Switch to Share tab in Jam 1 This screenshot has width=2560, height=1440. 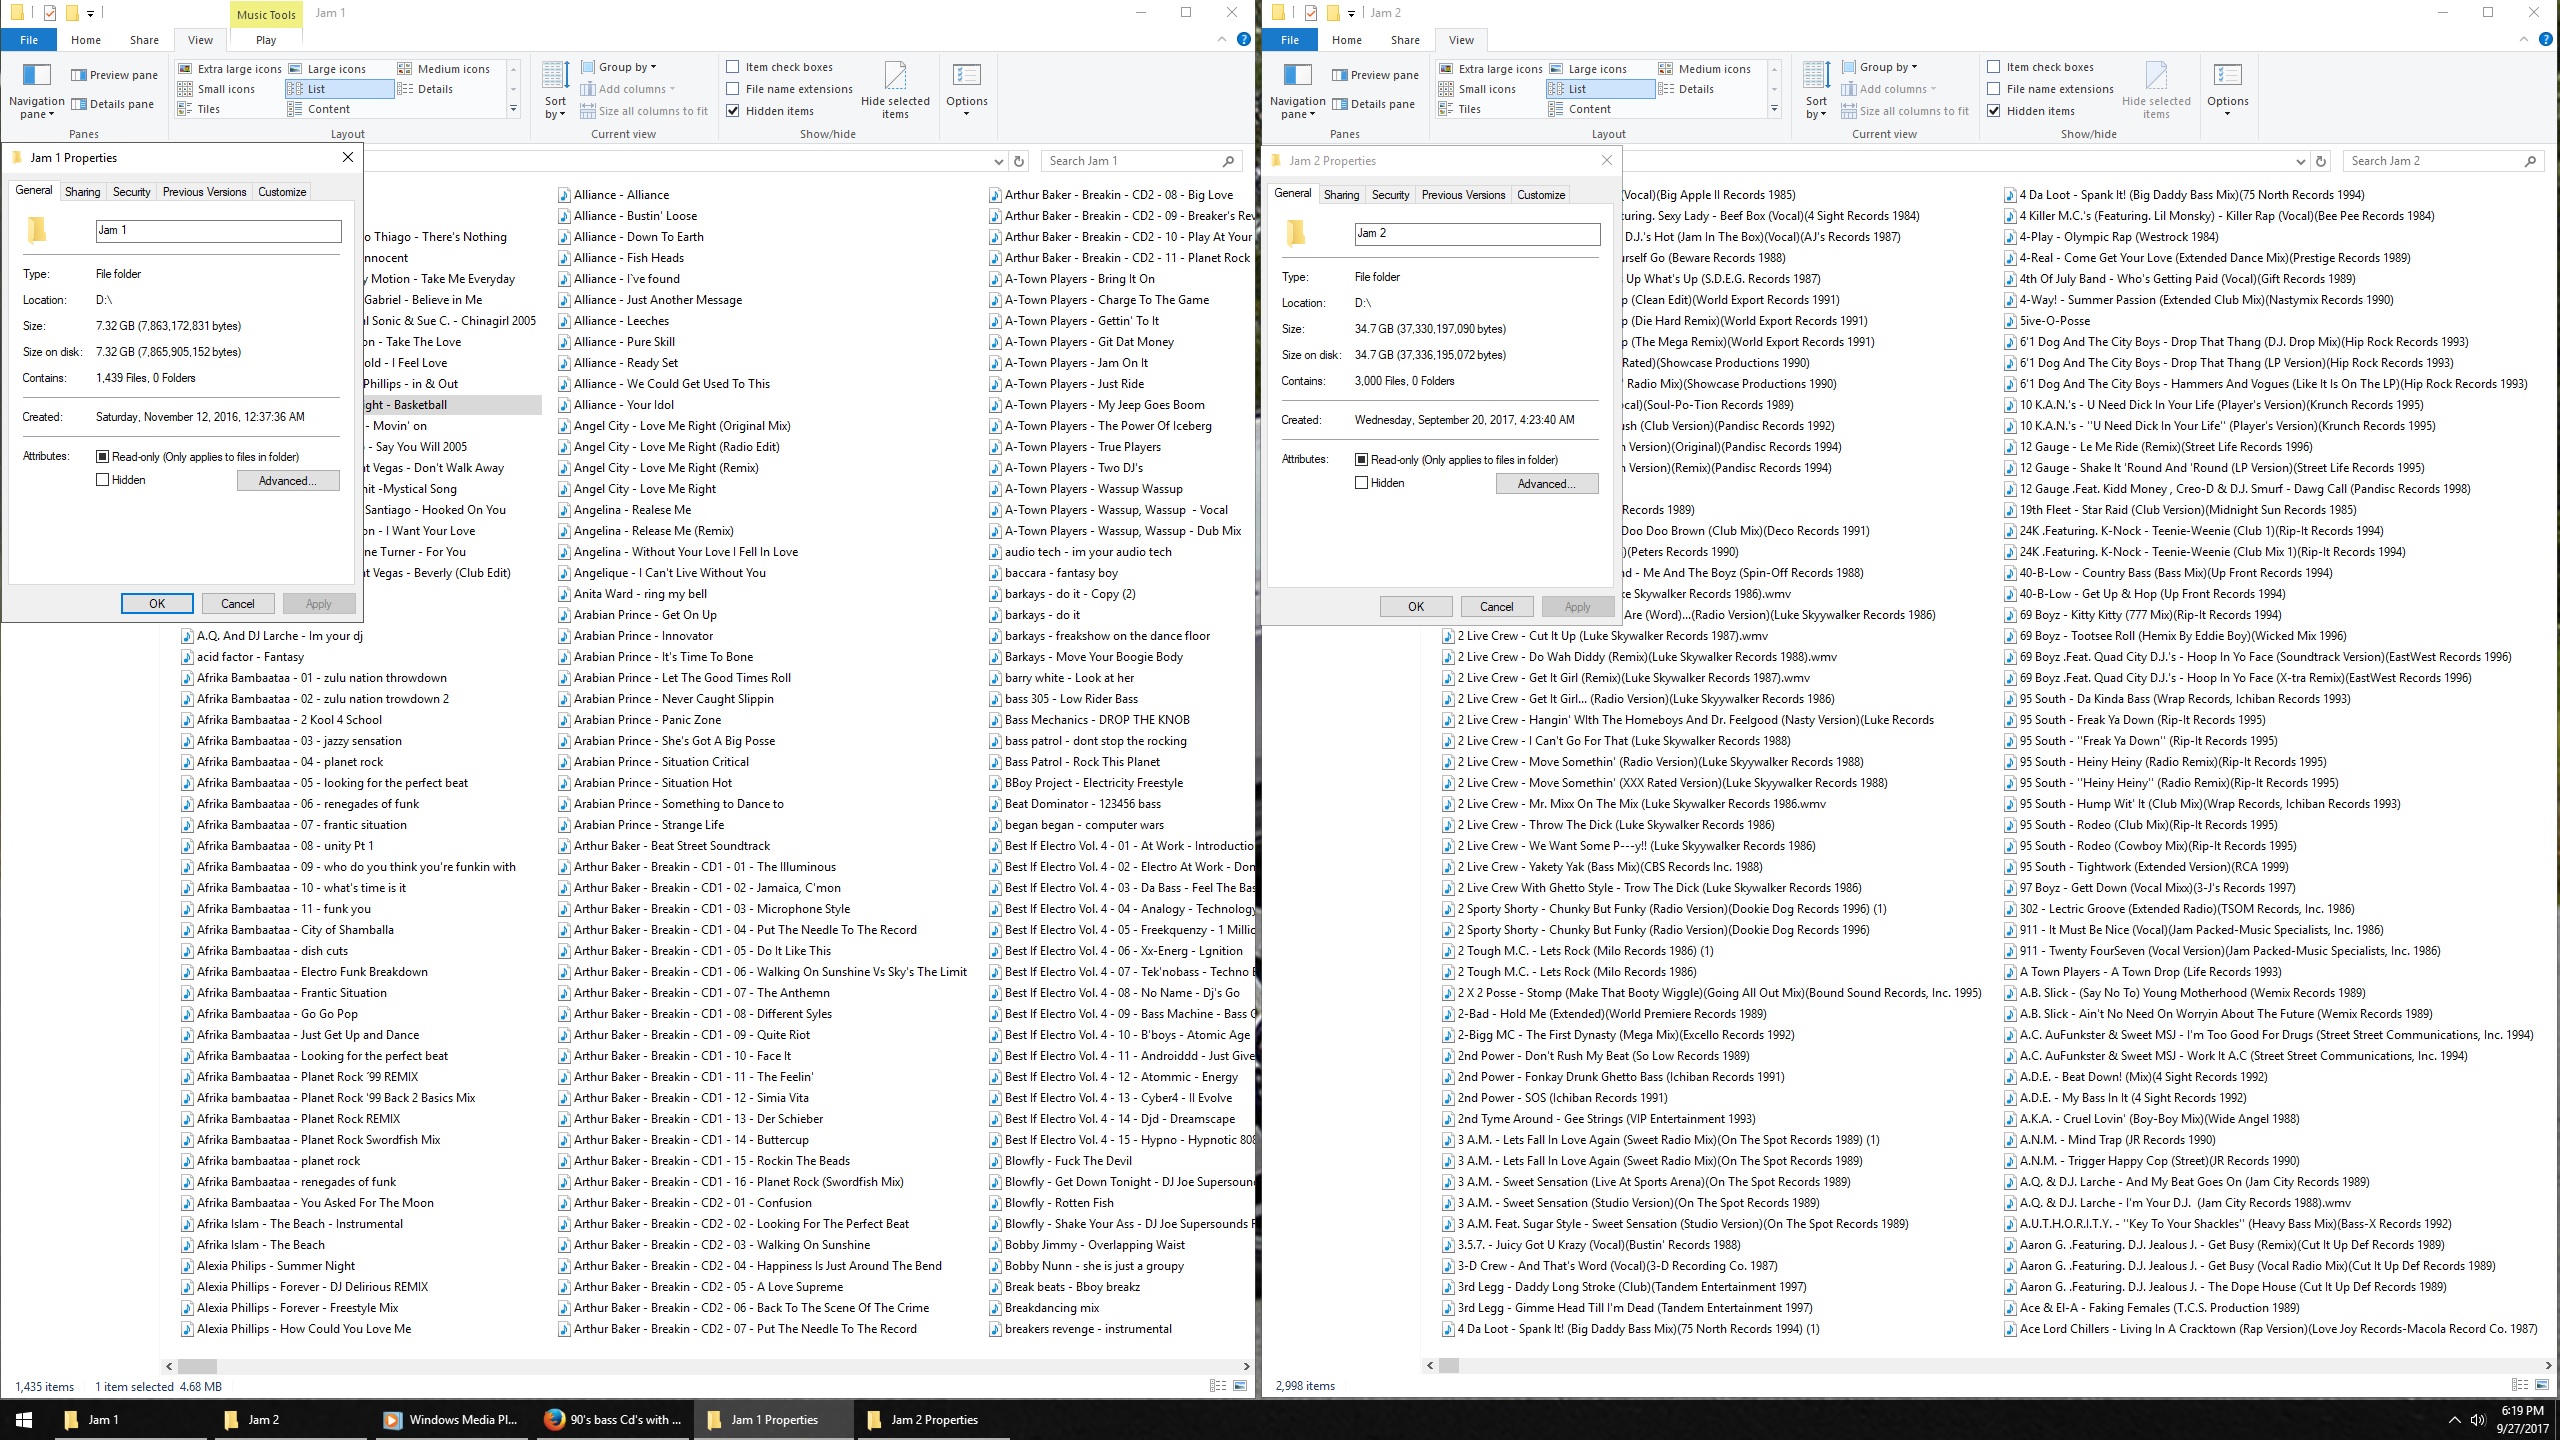click(144, 40)
